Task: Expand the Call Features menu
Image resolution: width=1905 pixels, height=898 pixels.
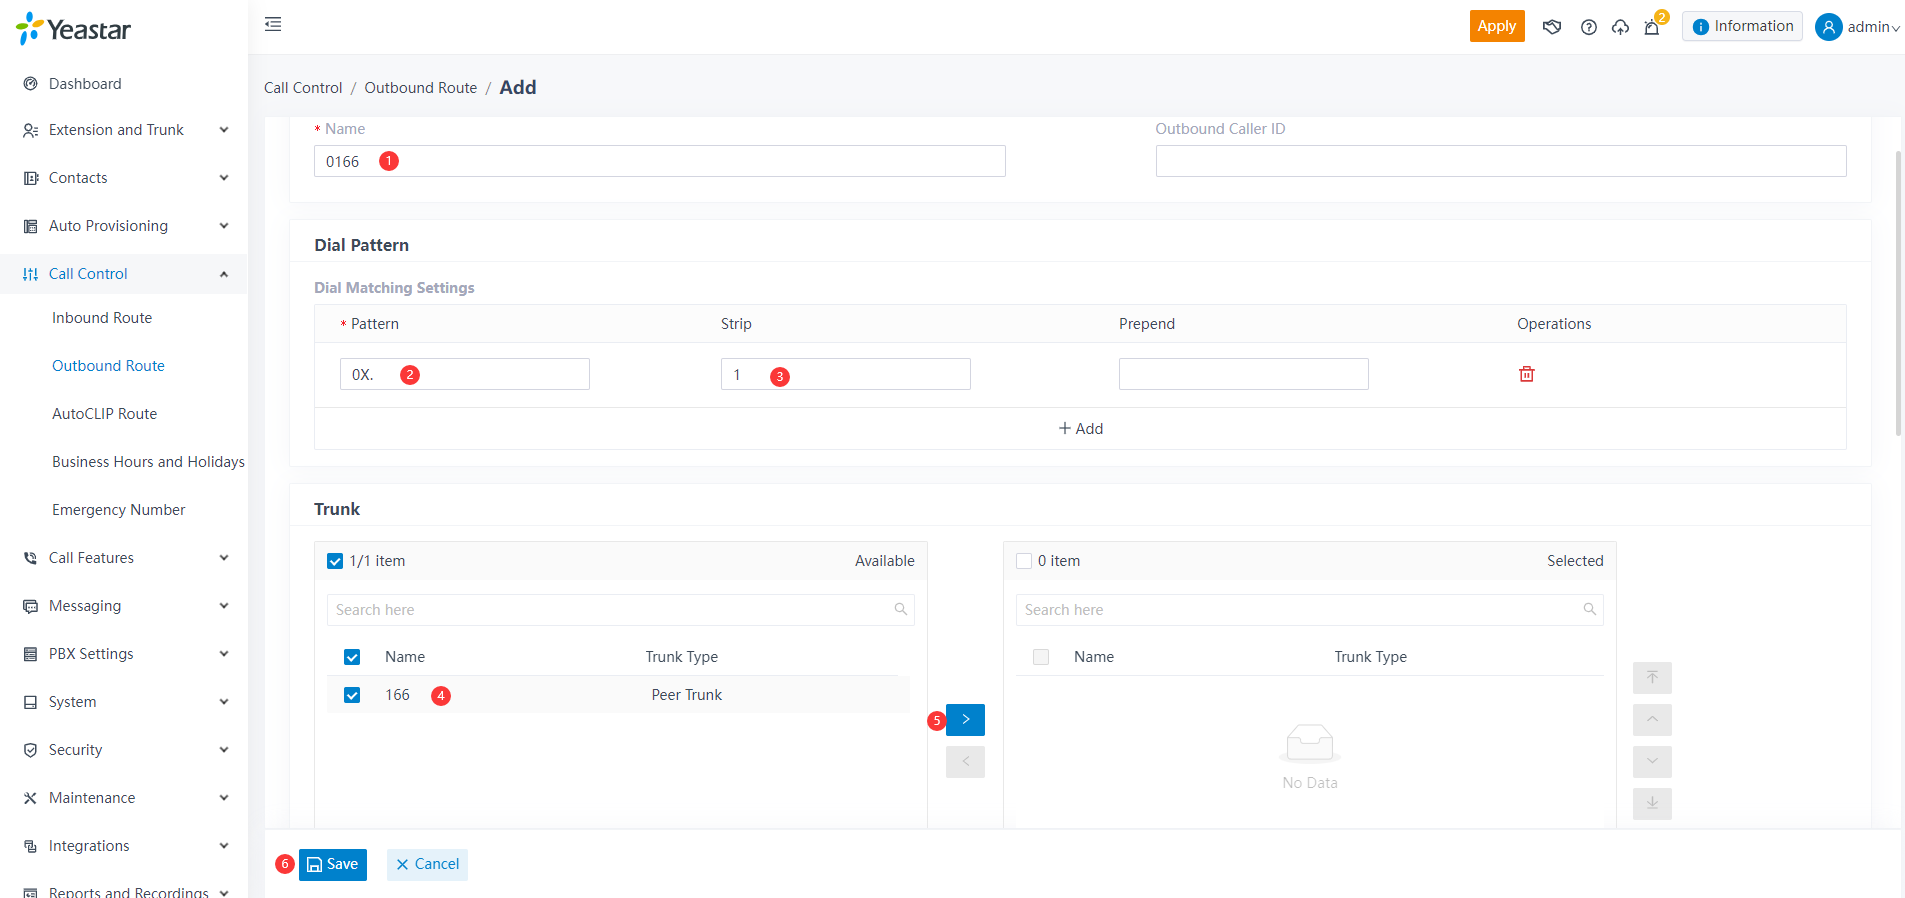Action: (124, 558)
